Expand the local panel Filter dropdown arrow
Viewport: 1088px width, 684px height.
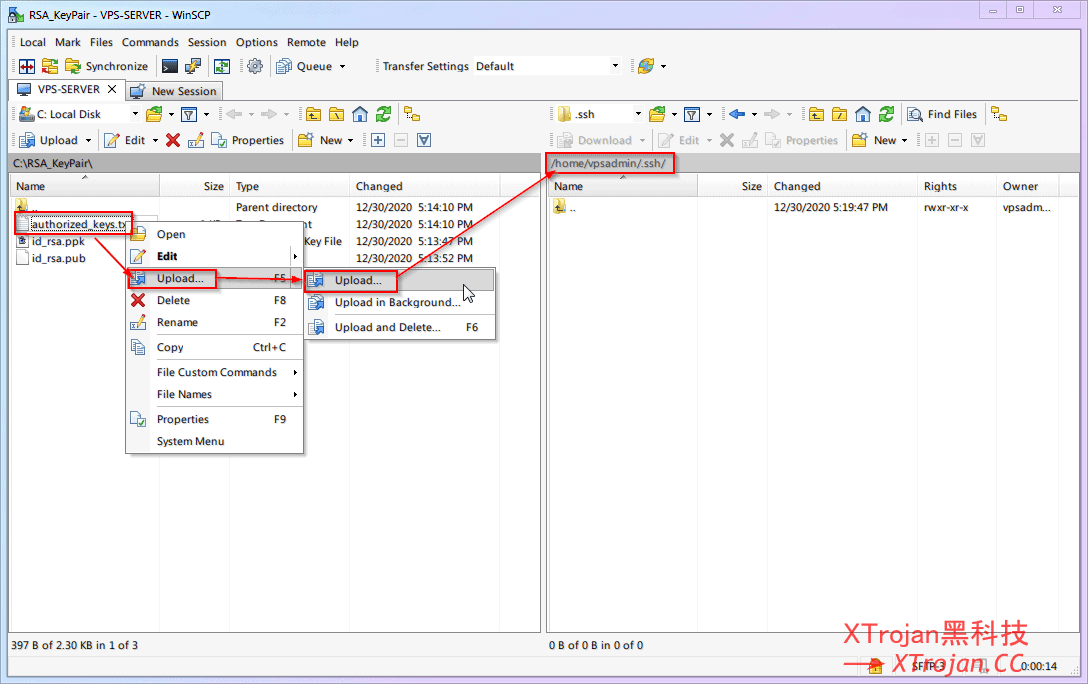(206, 114)
